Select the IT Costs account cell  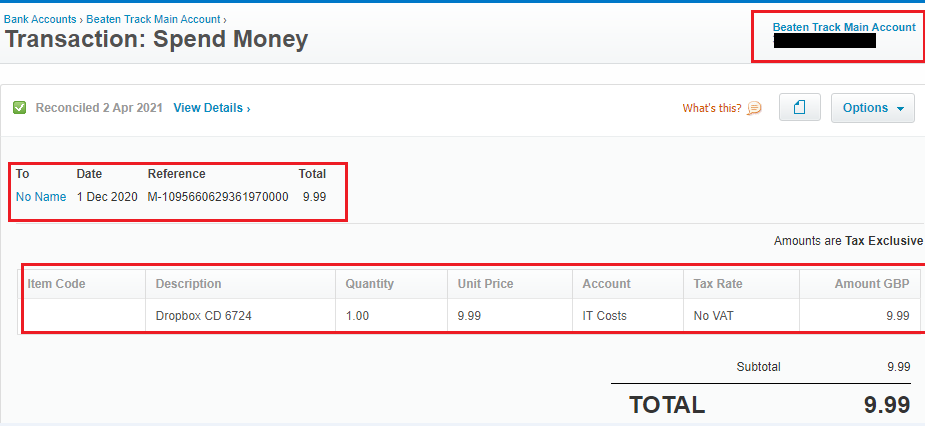pyautogui.click(x=605, y=315)
